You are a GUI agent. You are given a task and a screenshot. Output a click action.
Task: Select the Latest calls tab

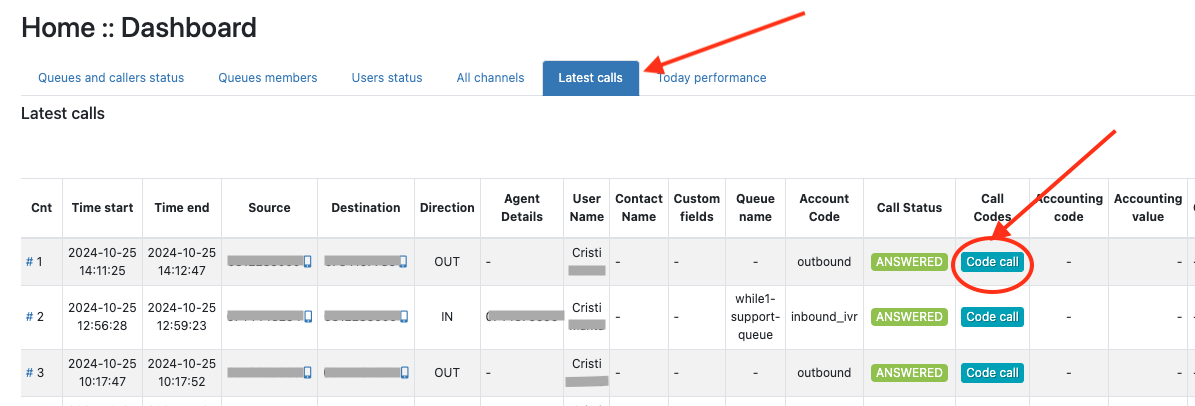click(x=590, y=78)
